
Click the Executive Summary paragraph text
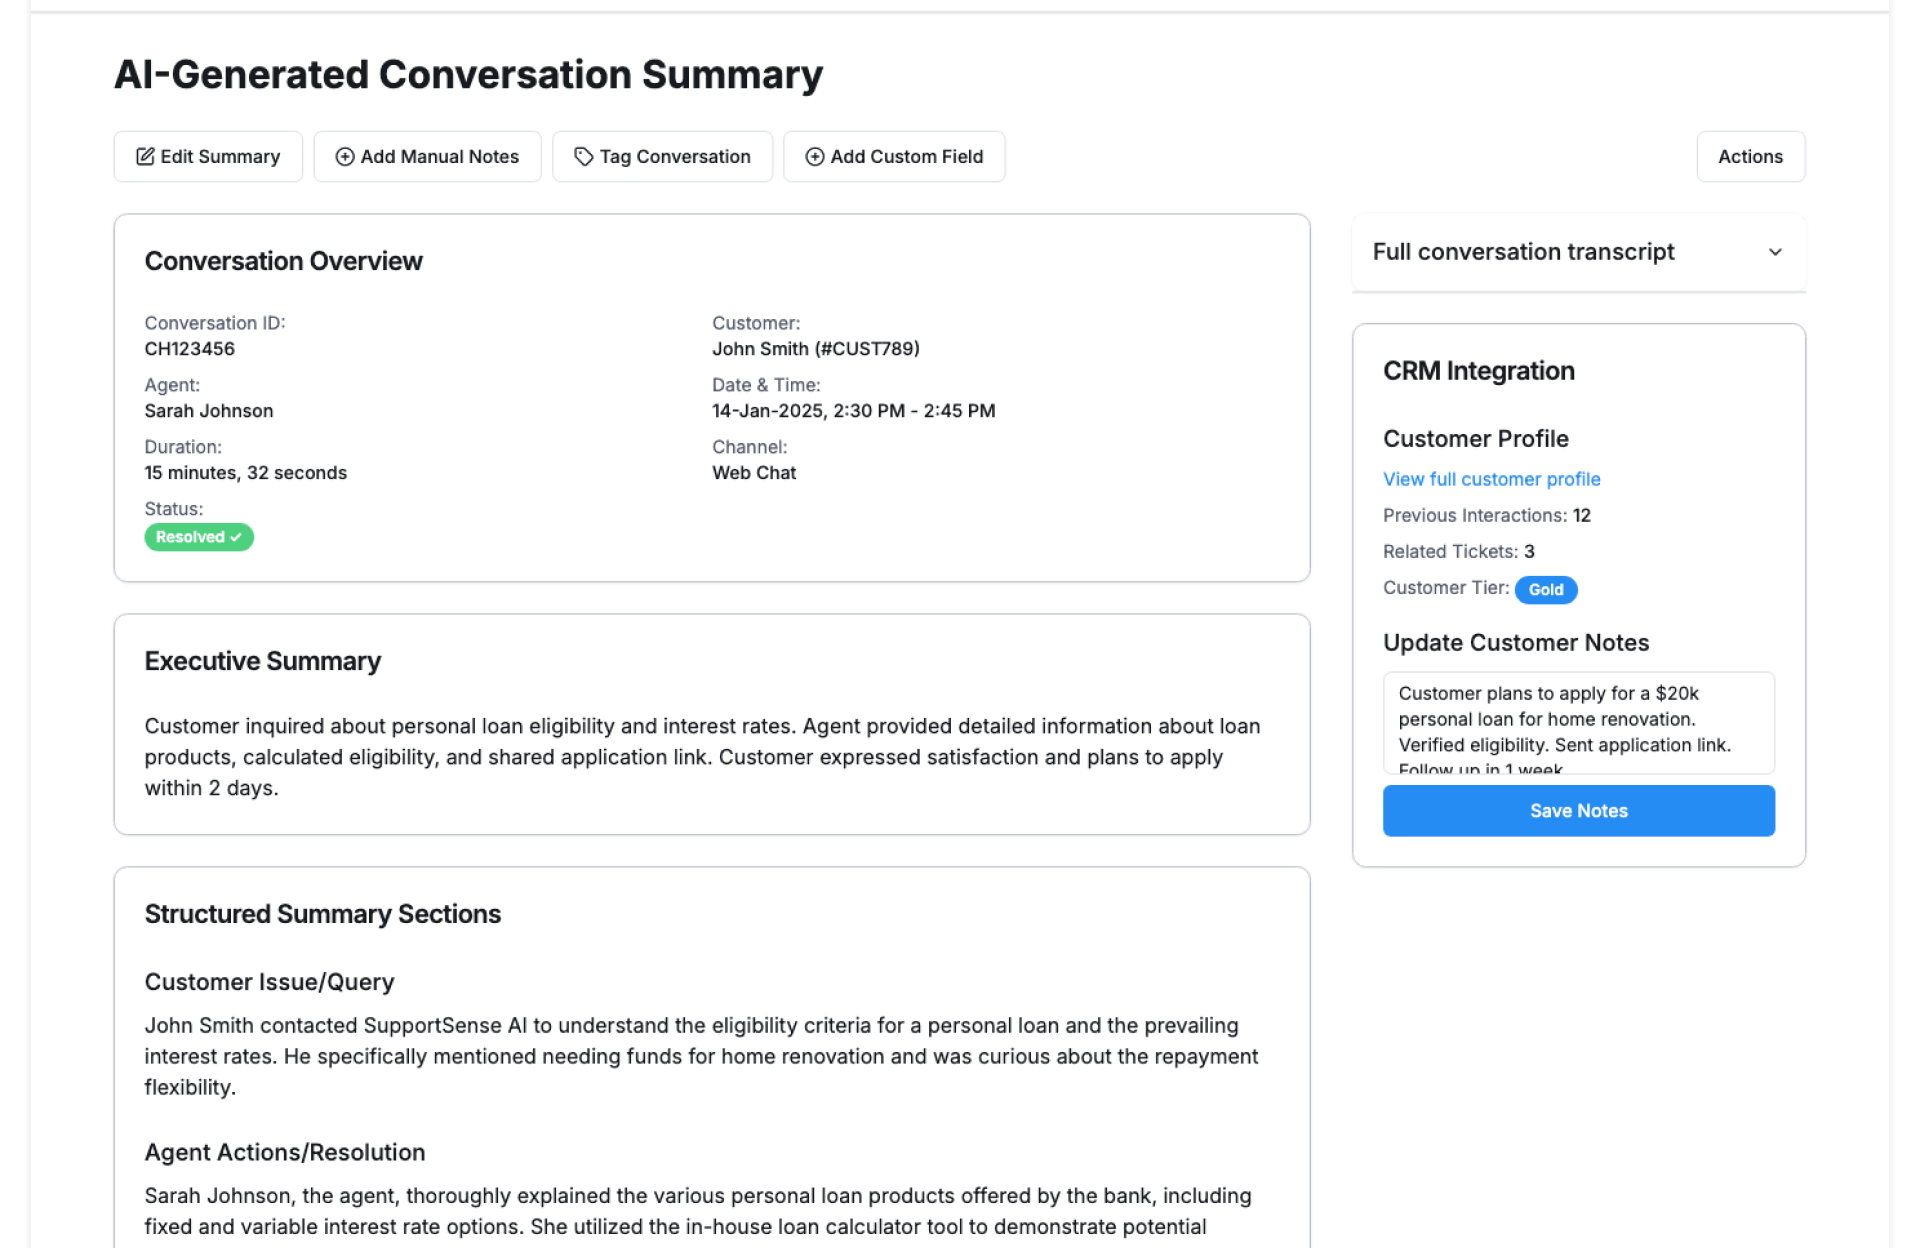point(702,757)
